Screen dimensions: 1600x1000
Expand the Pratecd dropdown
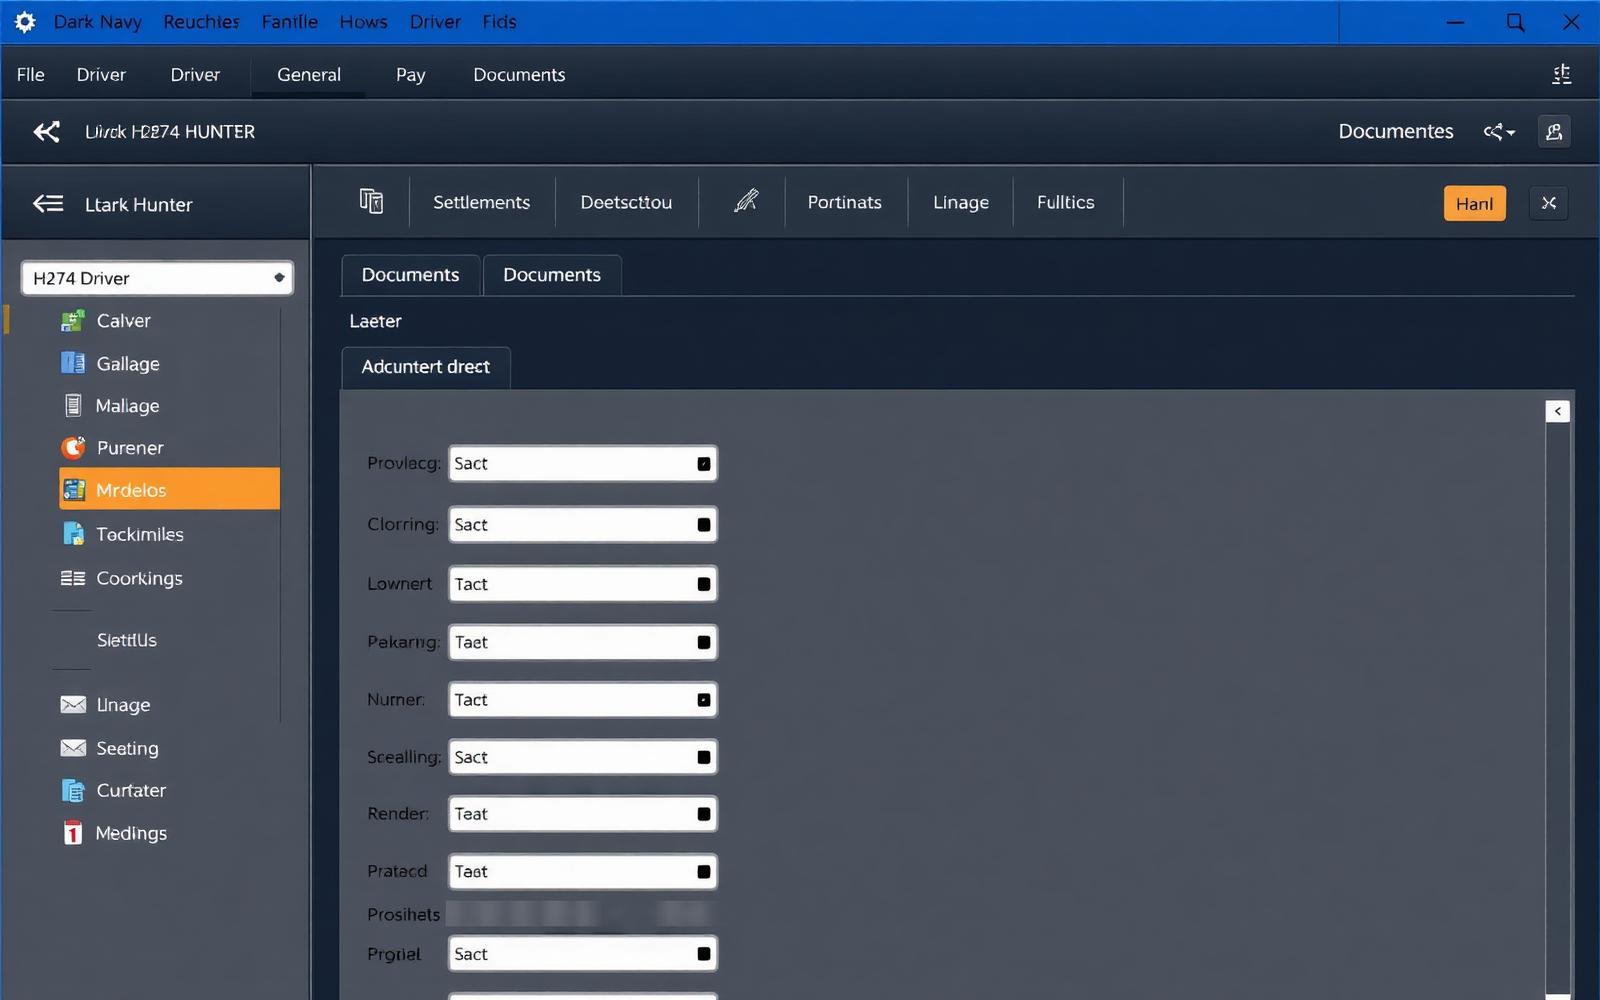(x=583, y=872)
